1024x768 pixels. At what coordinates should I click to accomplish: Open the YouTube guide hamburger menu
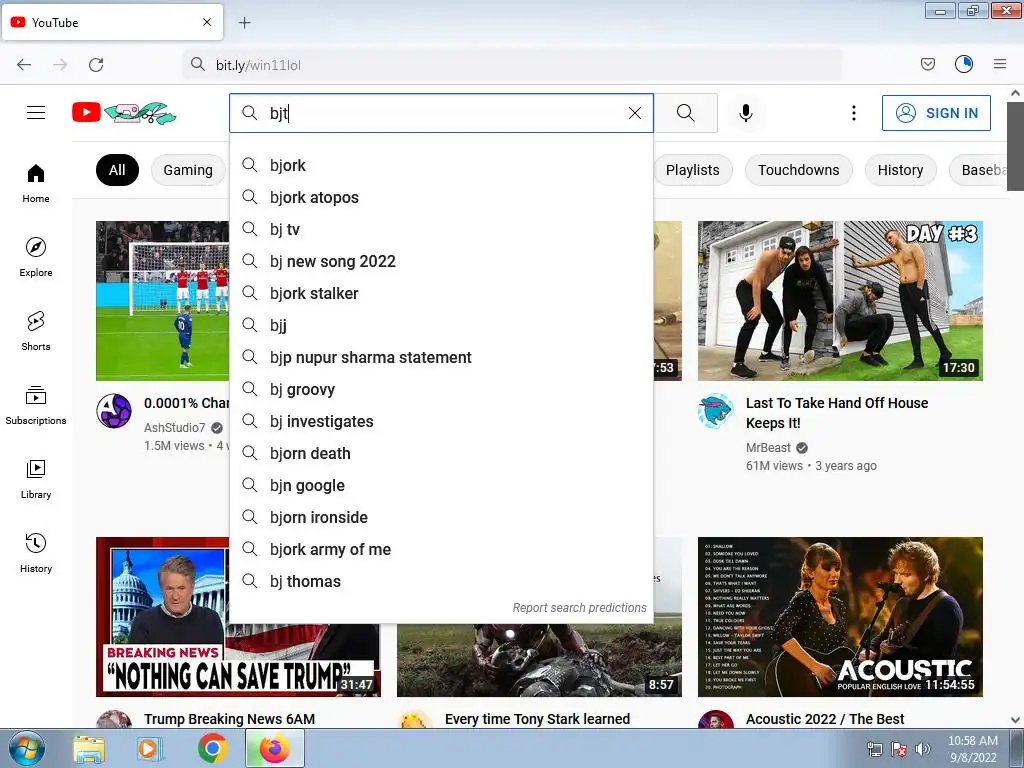36,113
